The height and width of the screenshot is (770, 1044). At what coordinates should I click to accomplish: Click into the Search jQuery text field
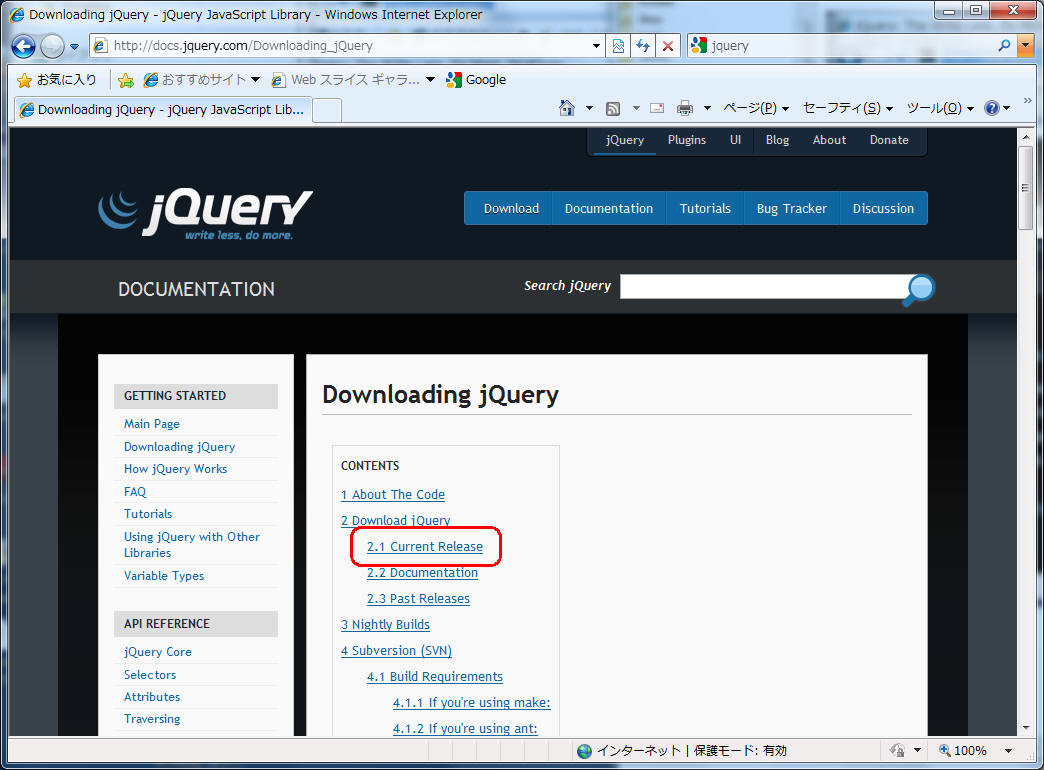pos(760,287)
